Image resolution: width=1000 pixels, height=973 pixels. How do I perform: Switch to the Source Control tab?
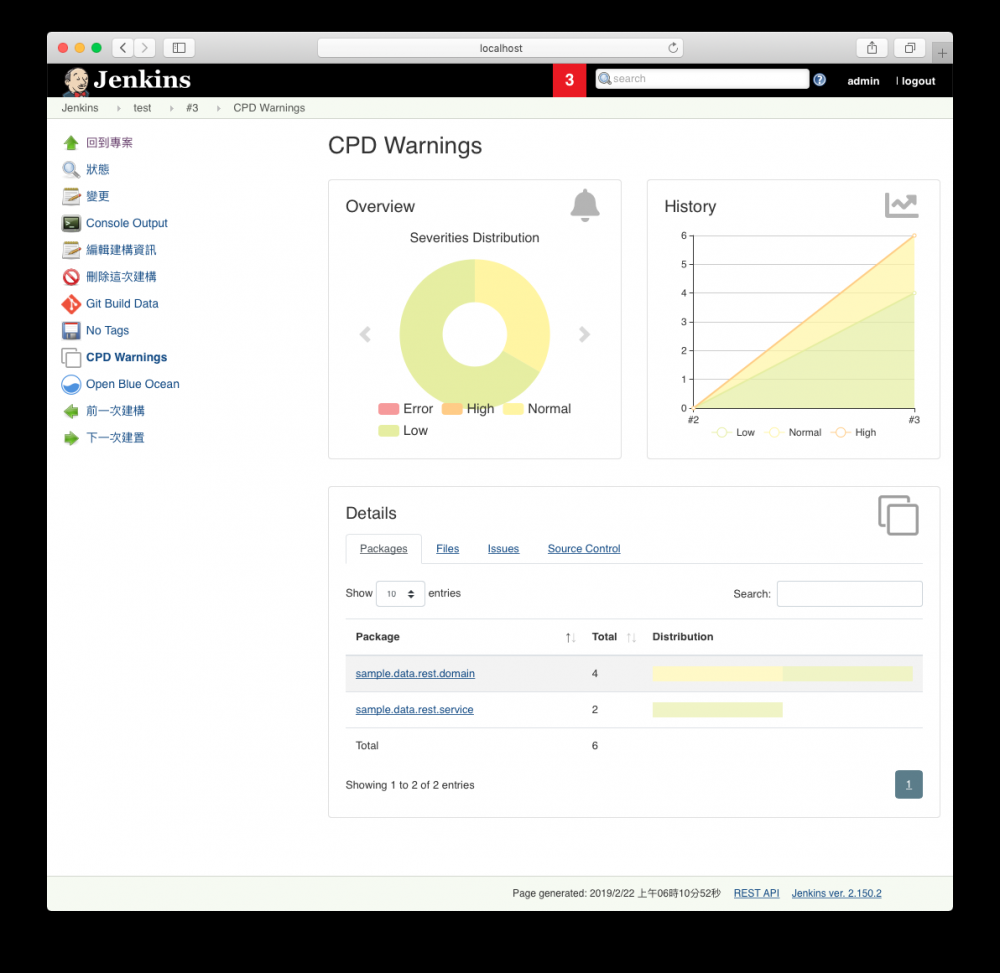584,548
